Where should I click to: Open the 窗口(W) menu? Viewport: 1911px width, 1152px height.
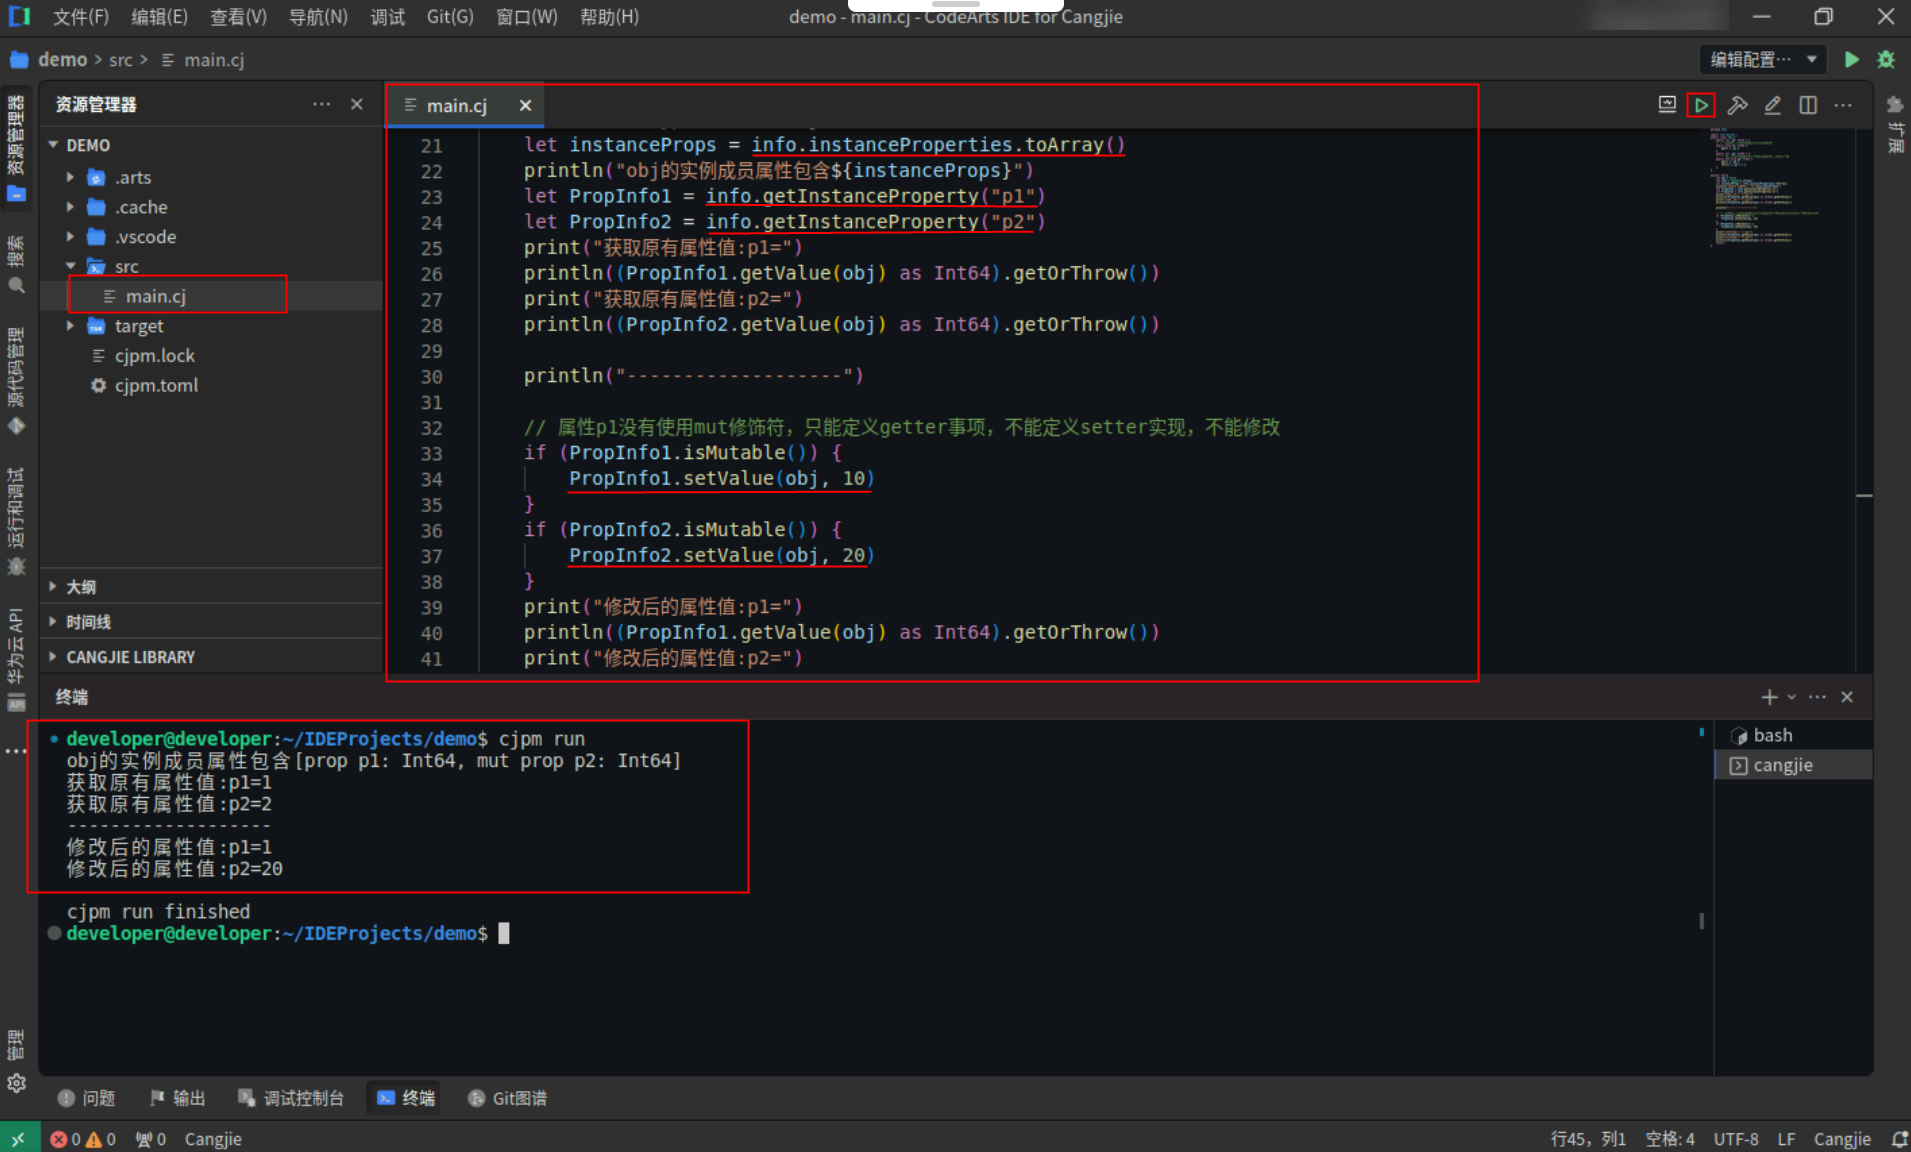527,17
